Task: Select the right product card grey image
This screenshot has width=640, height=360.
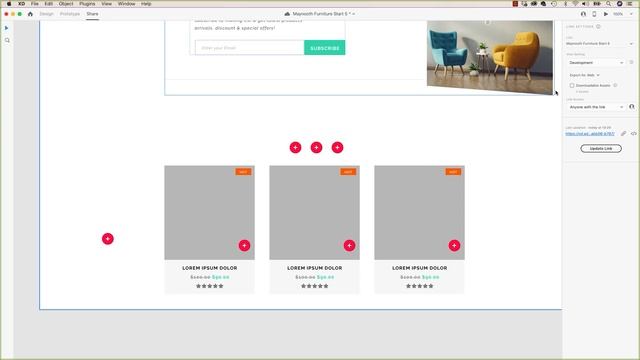Action: (x=419, y=212)
